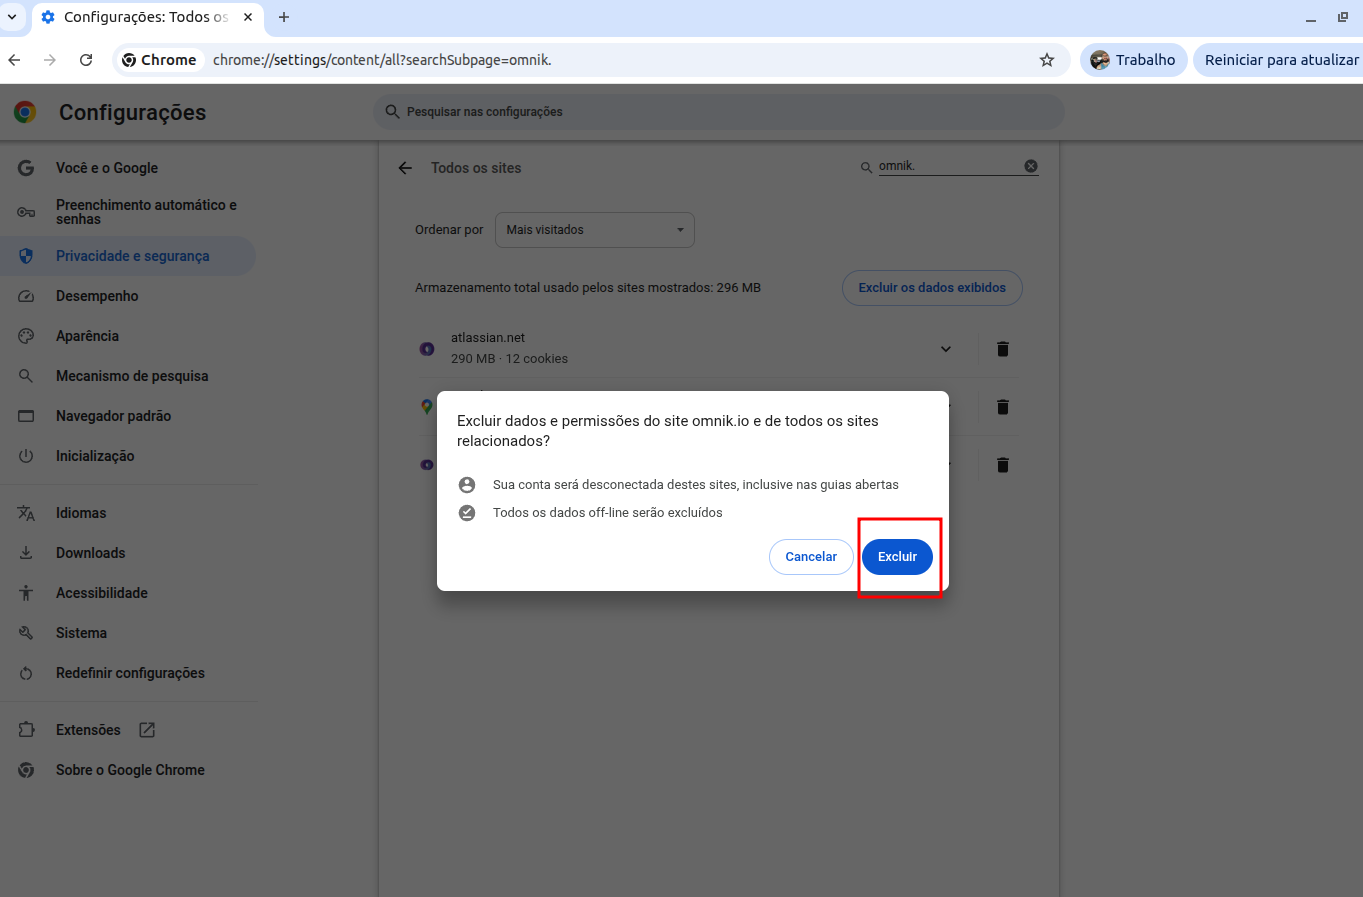The width and height of the screenshot is (1363, 897).
Task: Click the Excluir confirm button
Action: click(897, 557)
